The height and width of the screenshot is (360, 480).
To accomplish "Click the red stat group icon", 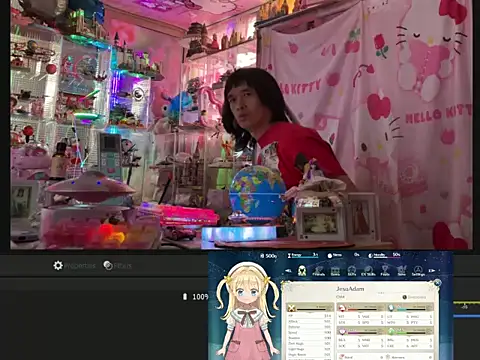I will [x=341, y=307].
